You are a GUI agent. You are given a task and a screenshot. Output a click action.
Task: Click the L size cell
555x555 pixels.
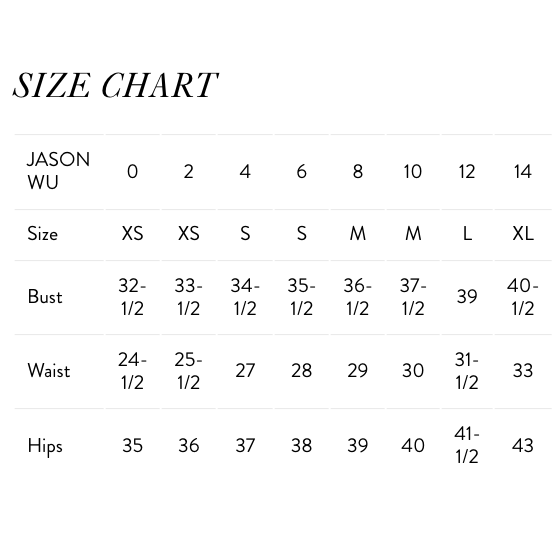[467, 234]
